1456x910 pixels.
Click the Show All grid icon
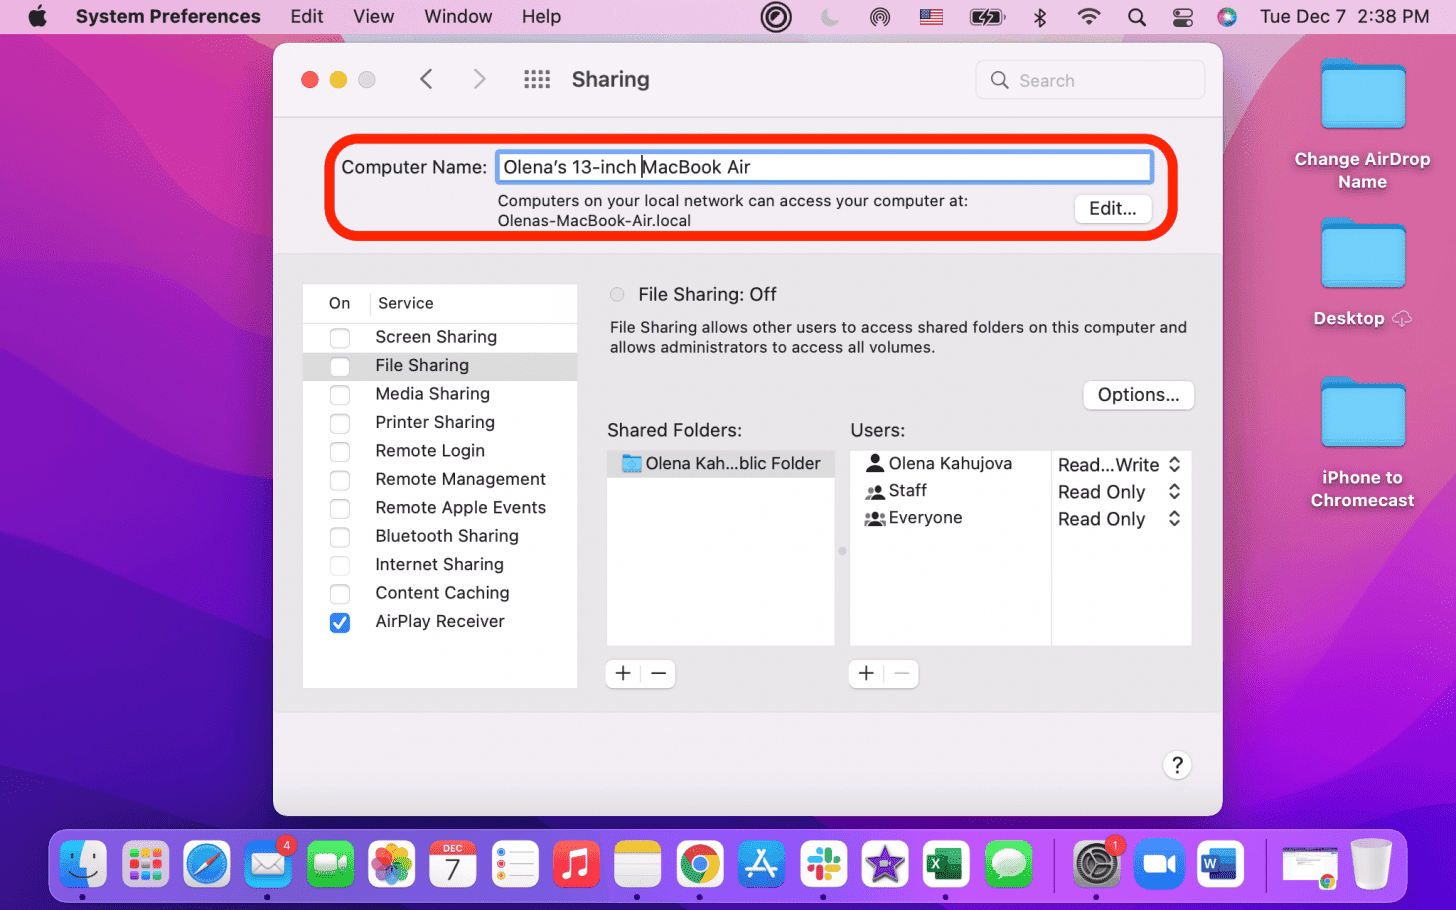(x=537, y=79)
